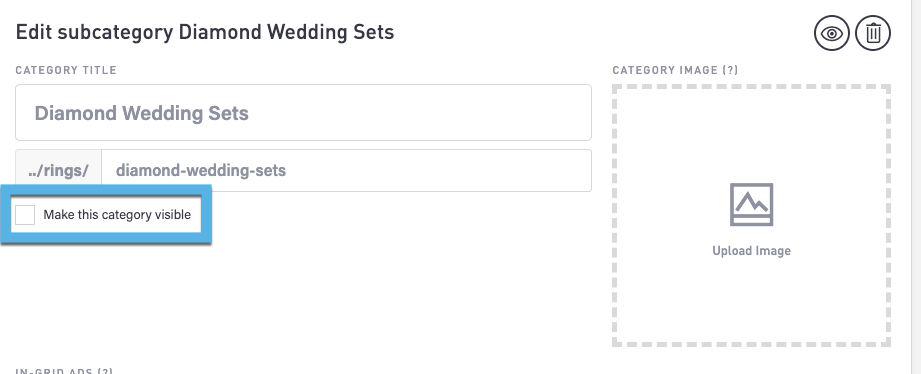Focus the Diamond Wedding Sets title field
Image resolution: width=921 pixels, height=374 pixels.
[303, 112]
